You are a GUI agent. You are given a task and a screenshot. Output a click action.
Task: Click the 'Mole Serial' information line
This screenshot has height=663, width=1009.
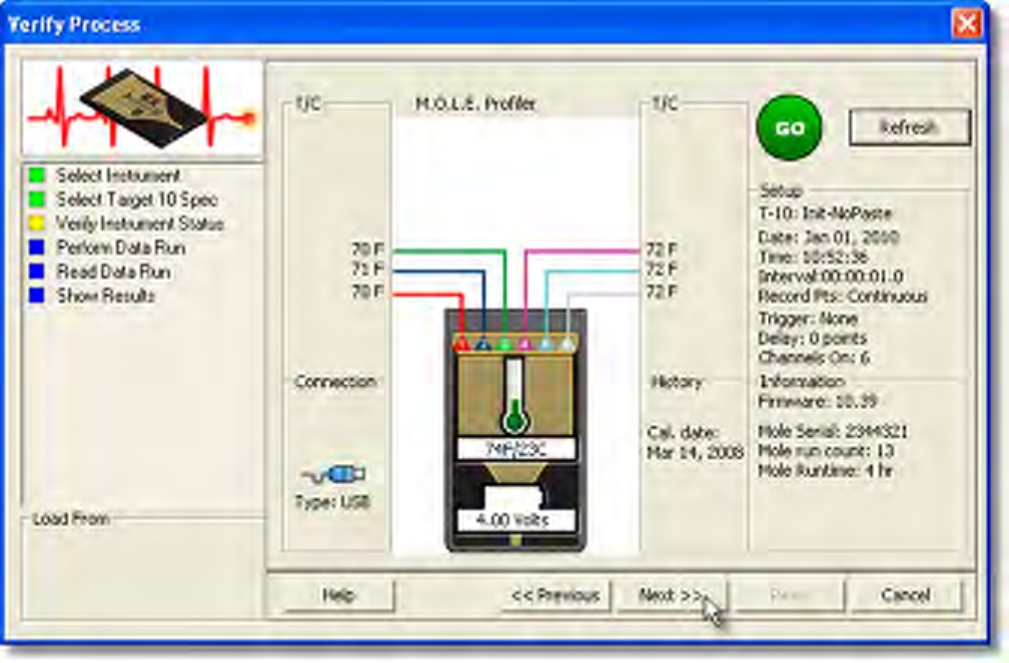tap(833, 431)
